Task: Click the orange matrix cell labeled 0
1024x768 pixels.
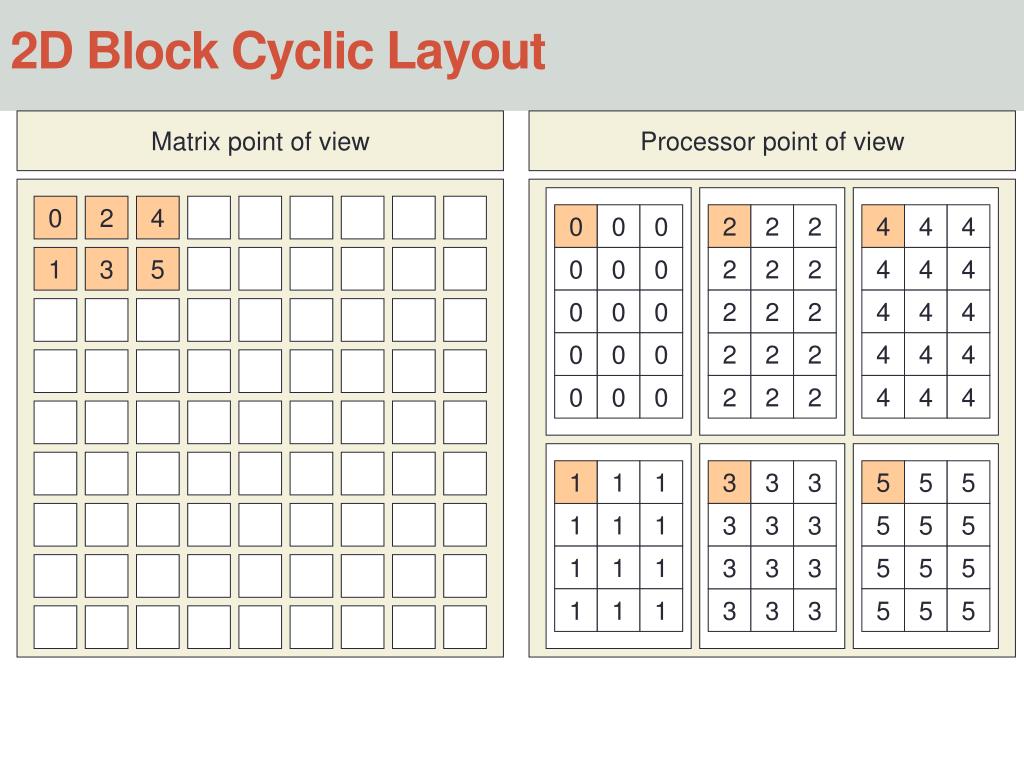Action: 56,217
